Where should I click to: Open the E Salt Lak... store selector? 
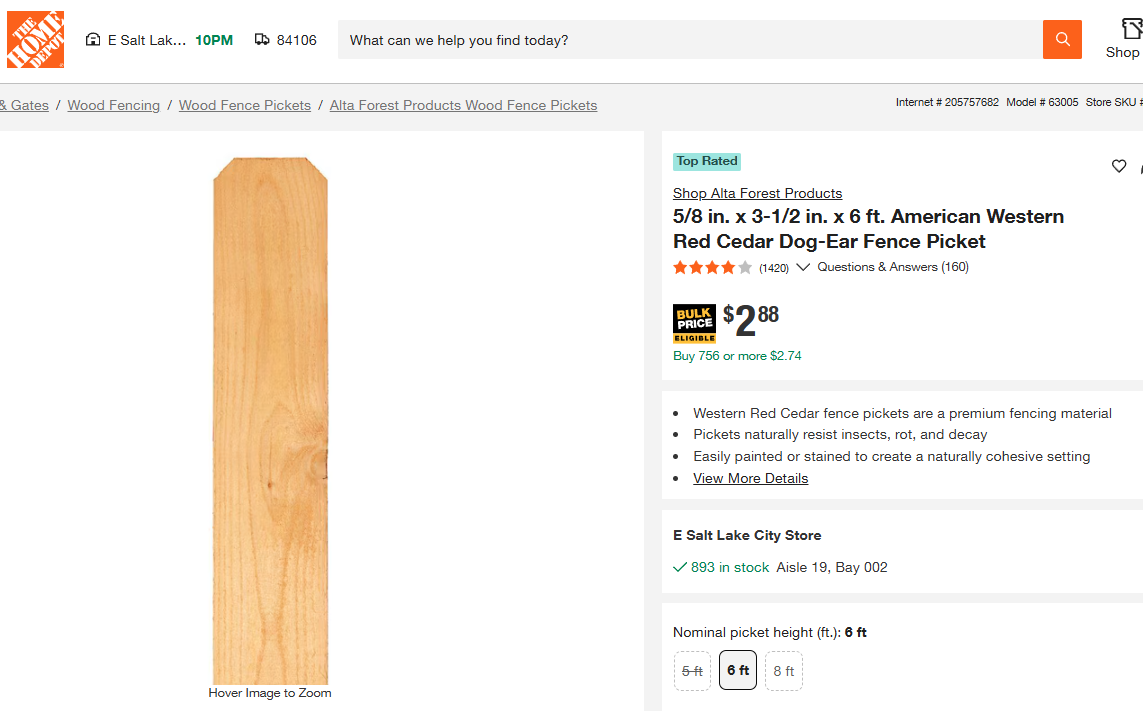(x=147, y=40)
